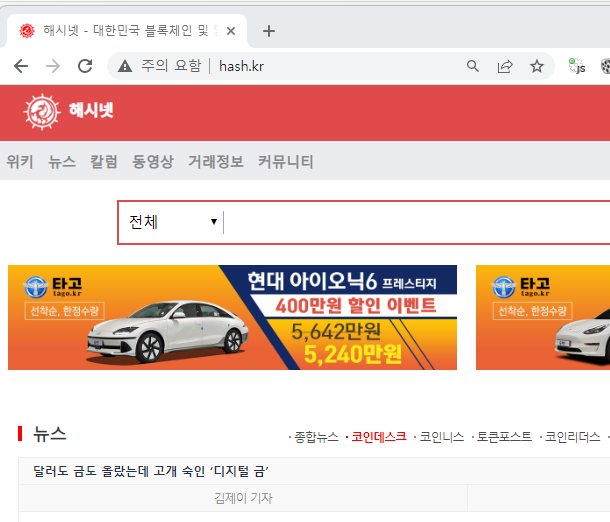This screenshot has width=610, height=522.
Task: Bookmark this page with star icon
Action: tap(537, 66)
